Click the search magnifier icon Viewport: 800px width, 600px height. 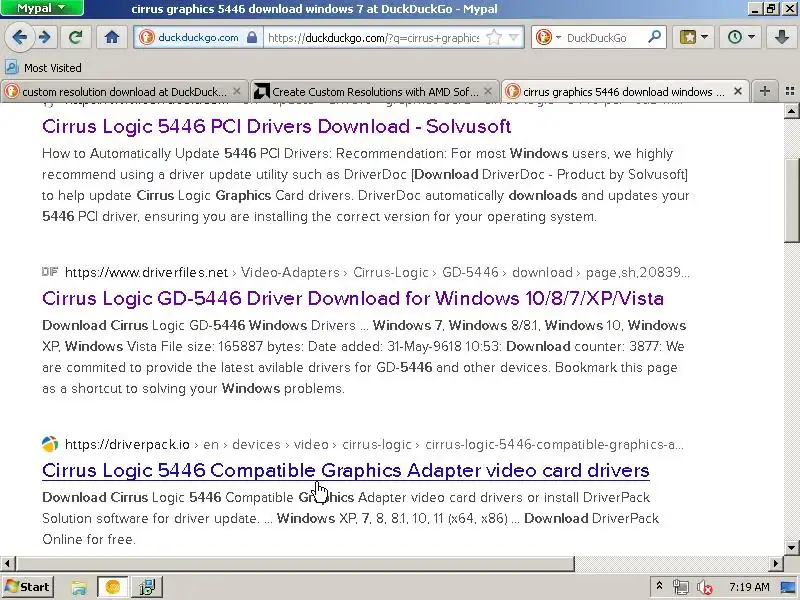[654, 37]
